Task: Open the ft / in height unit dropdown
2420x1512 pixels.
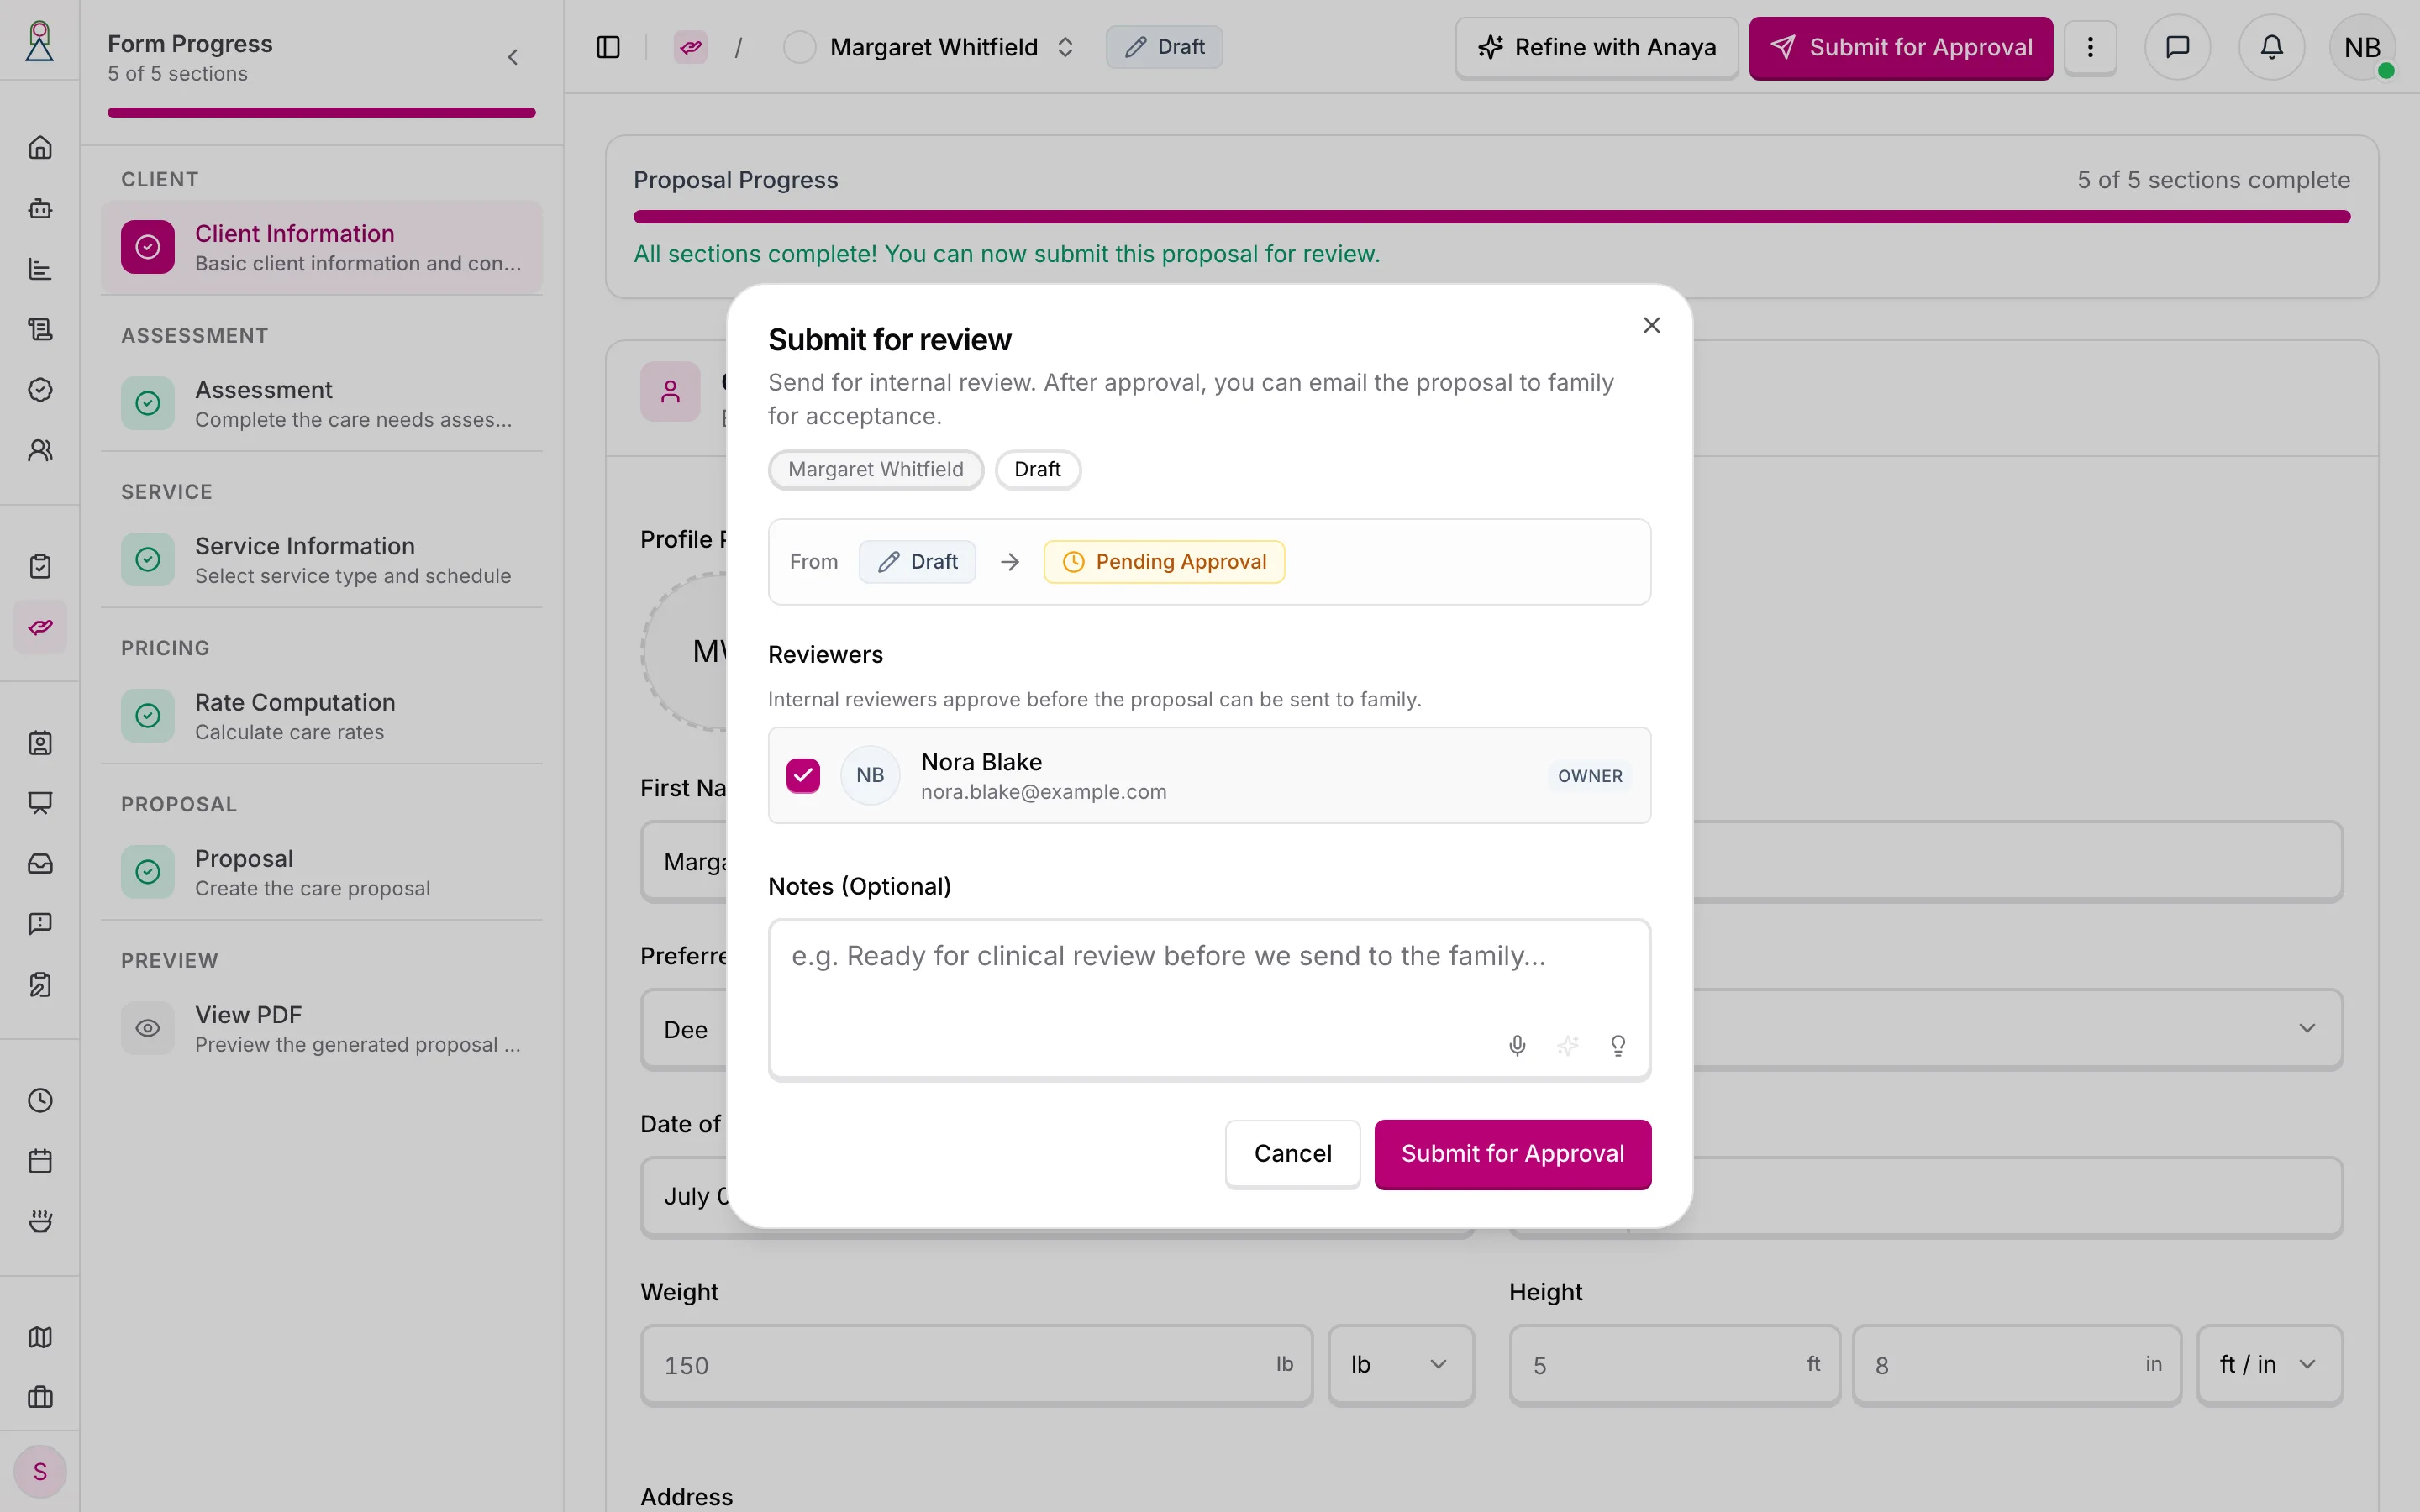Action: (x=2269, y=1365)
